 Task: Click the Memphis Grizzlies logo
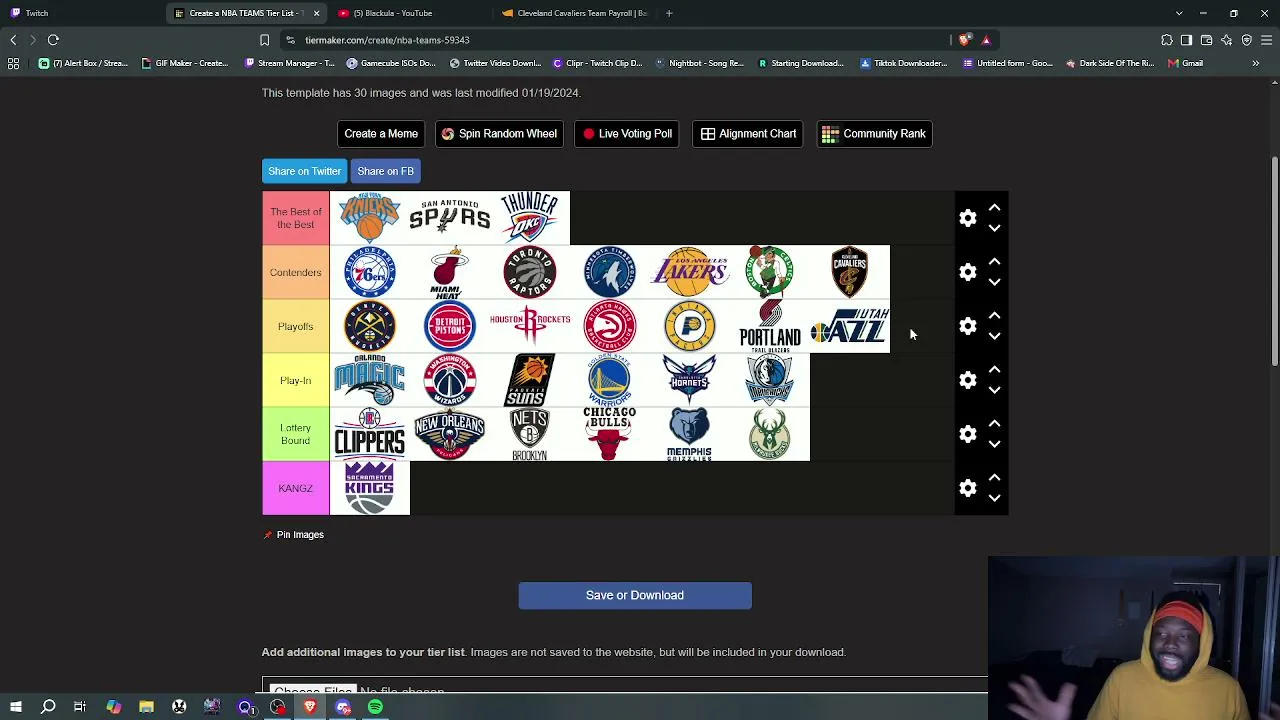tap(690, 434)
